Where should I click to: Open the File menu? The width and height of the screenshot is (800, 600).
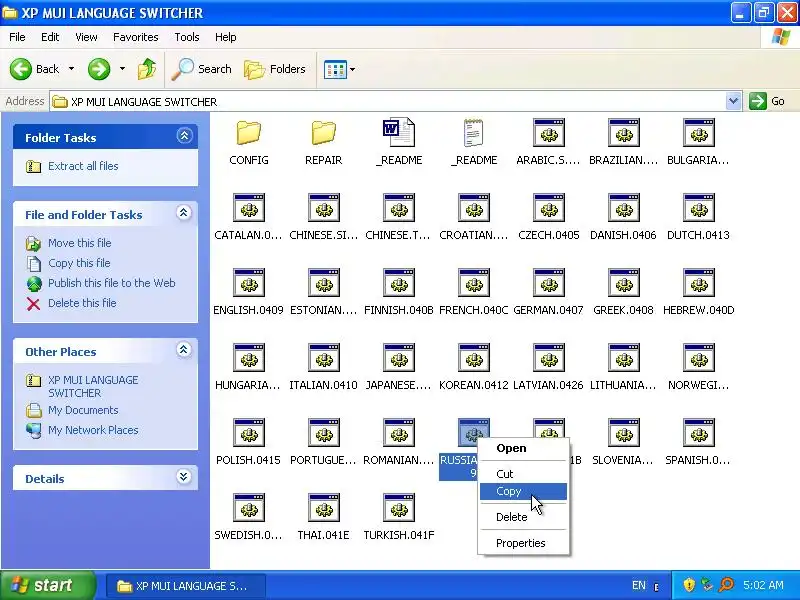pyautogui.click(x=17, y=37)
